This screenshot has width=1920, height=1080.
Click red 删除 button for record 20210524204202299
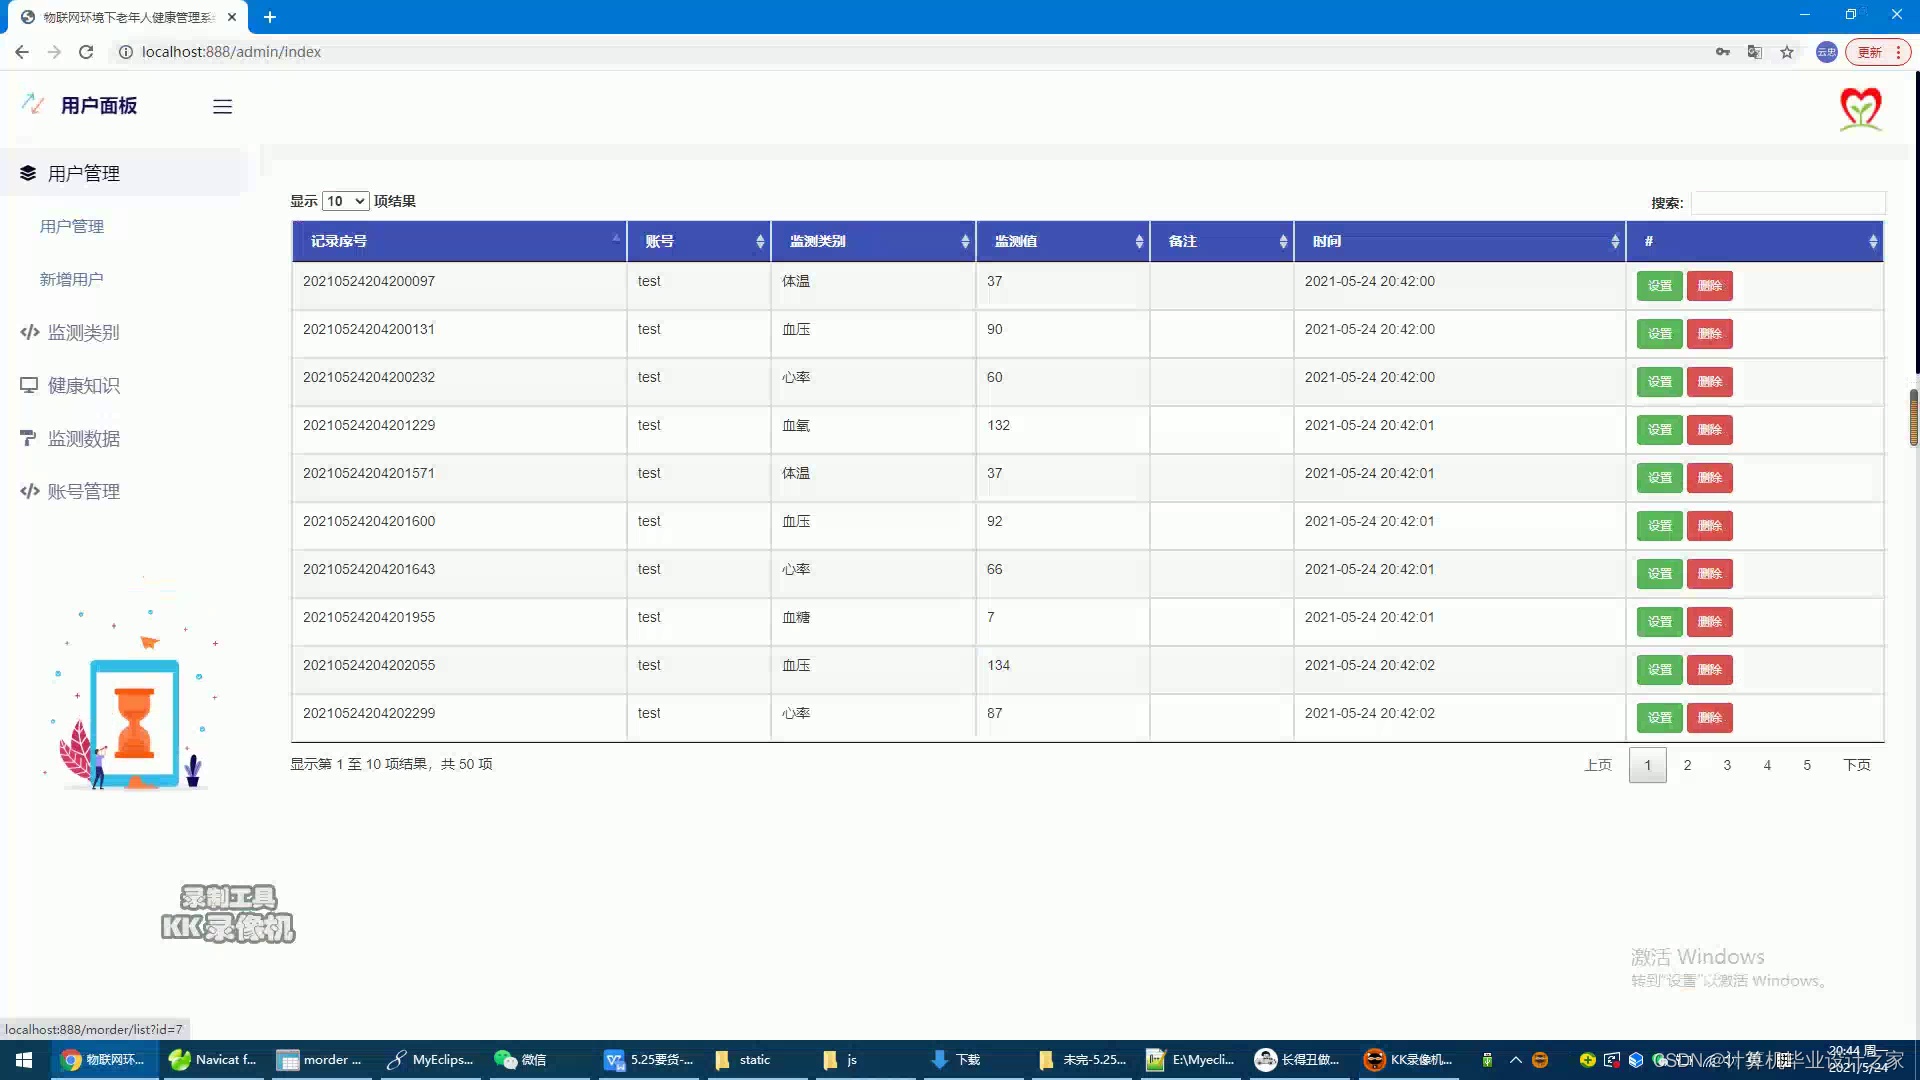[1709, 718]
